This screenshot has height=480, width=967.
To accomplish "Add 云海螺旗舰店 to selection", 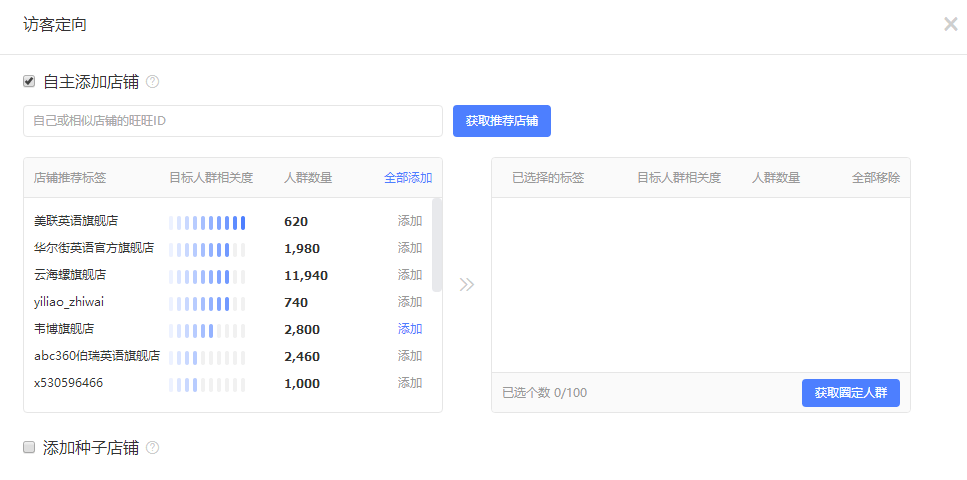I will click(x=410, y=275).
